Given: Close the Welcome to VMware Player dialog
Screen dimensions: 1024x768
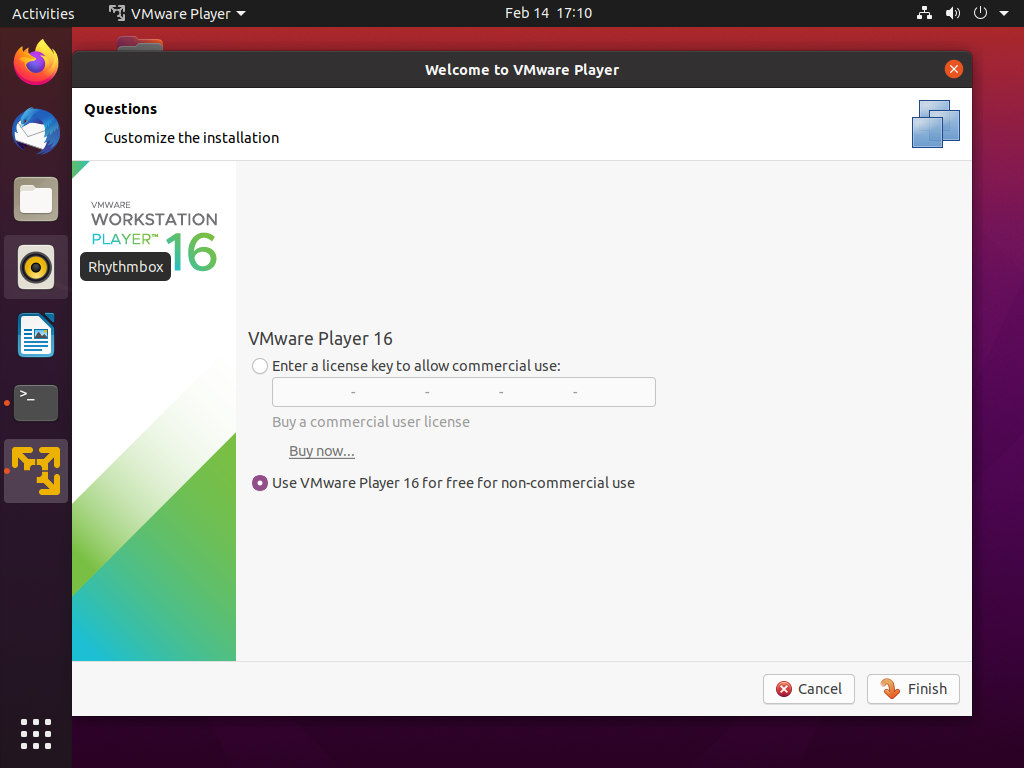Looking at the screenshot, I should [x=953, y=69].
